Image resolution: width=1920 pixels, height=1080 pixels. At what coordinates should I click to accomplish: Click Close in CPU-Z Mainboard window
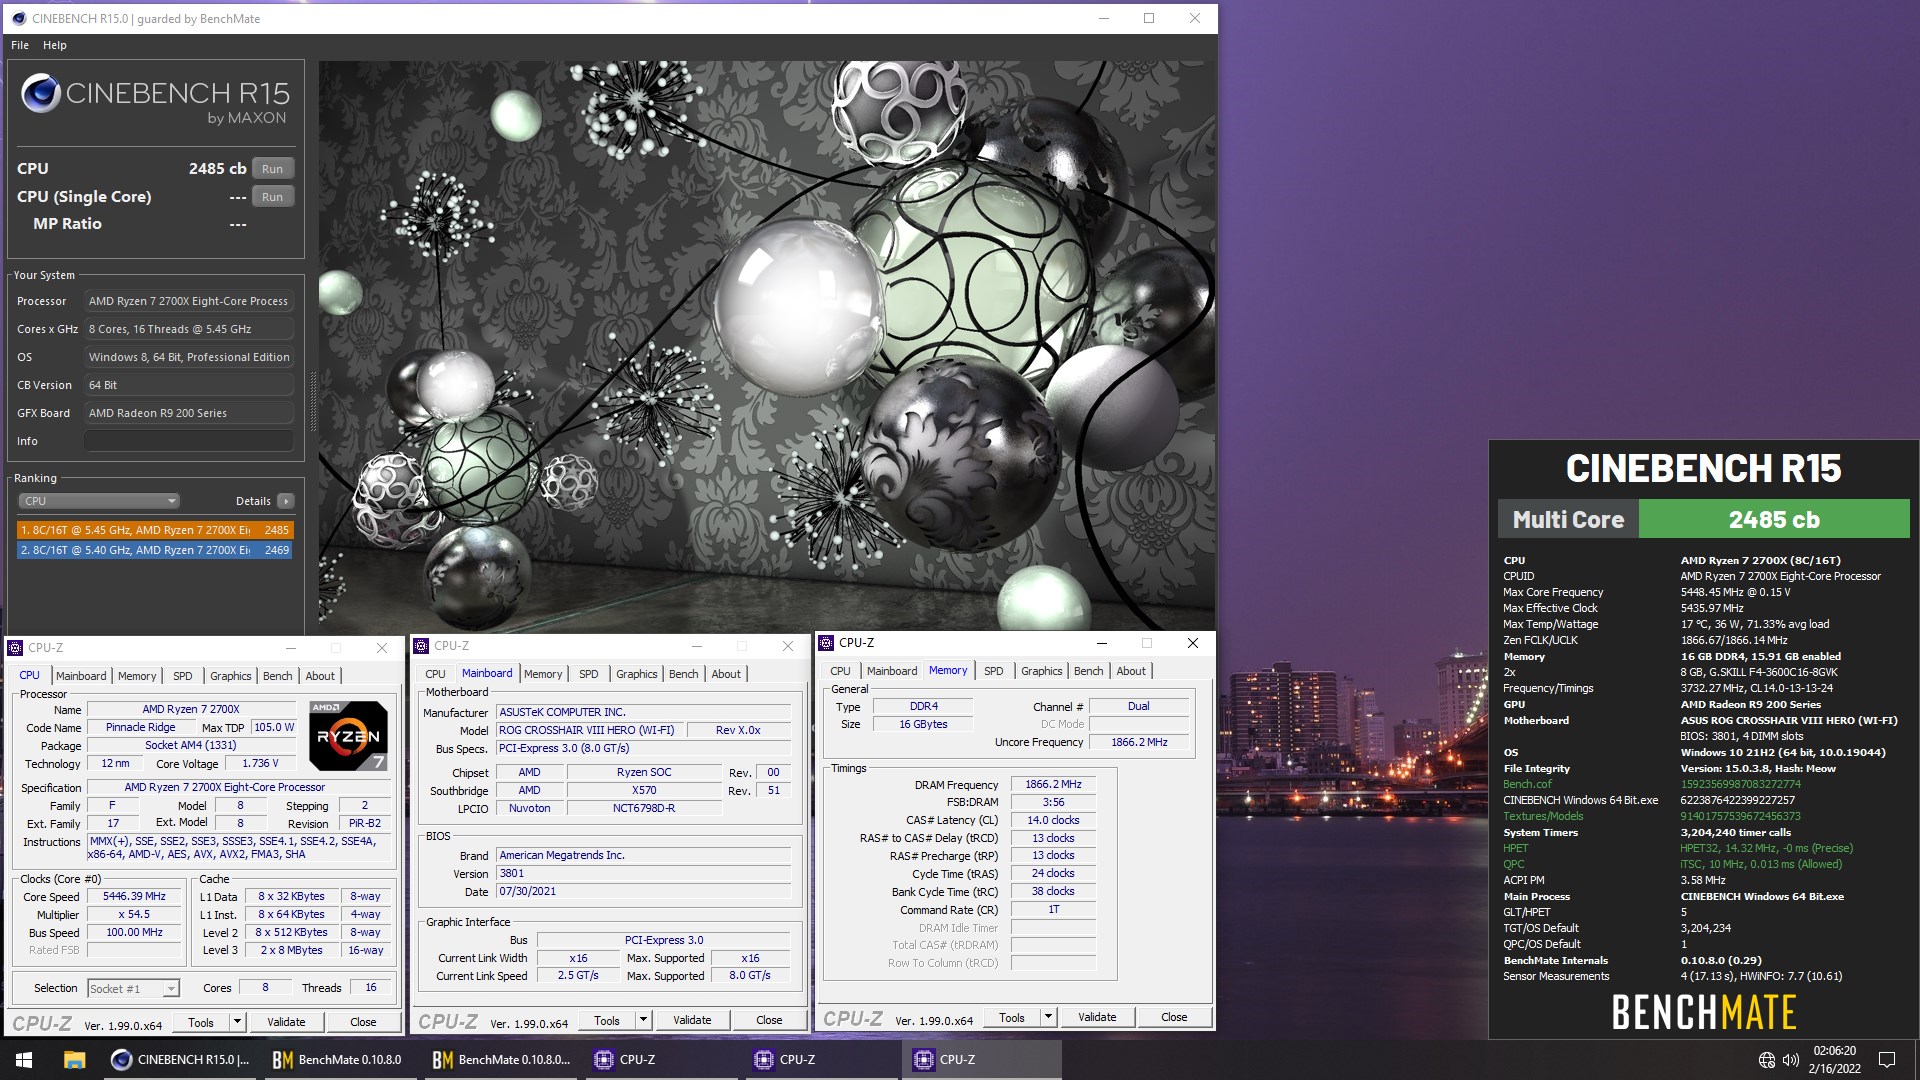[769, 1020]
